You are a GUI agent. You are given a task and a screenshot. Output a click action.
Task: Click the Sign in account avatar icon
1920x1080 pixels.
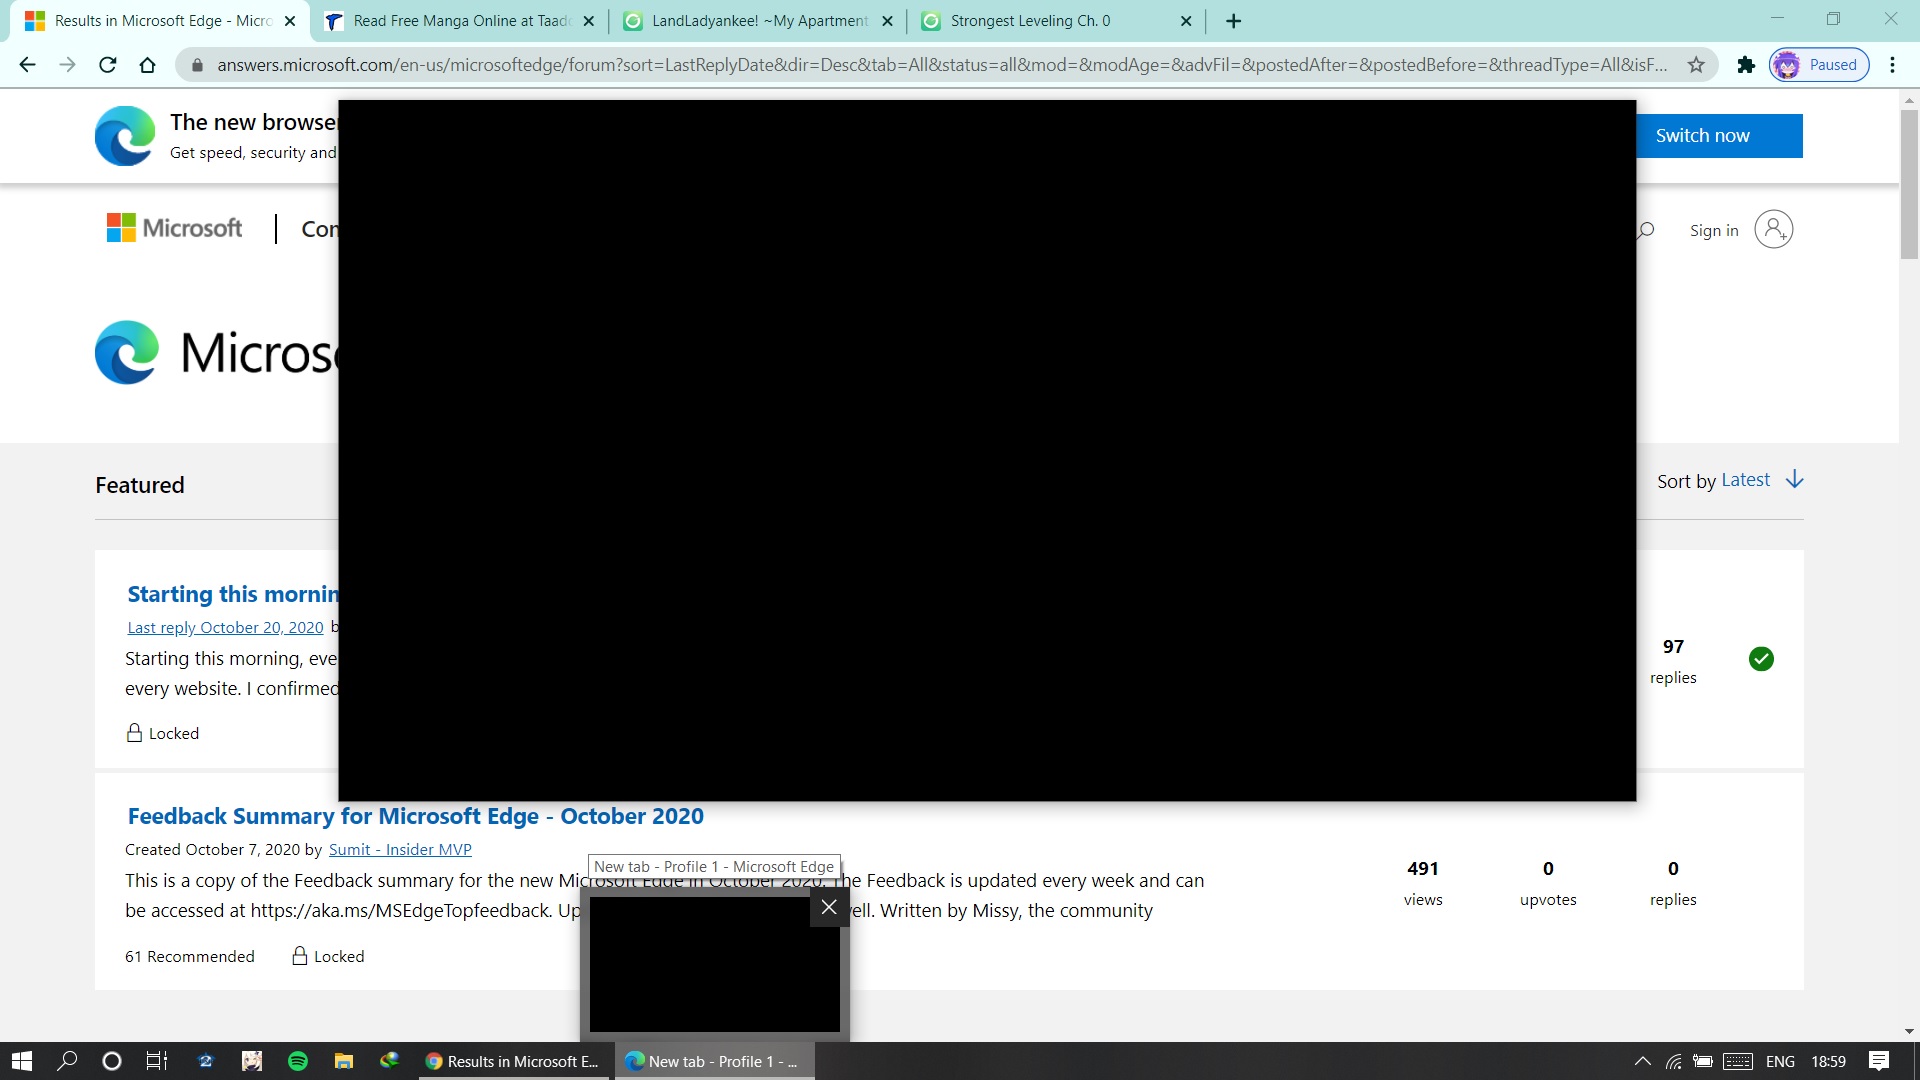tap(1773, 230)
